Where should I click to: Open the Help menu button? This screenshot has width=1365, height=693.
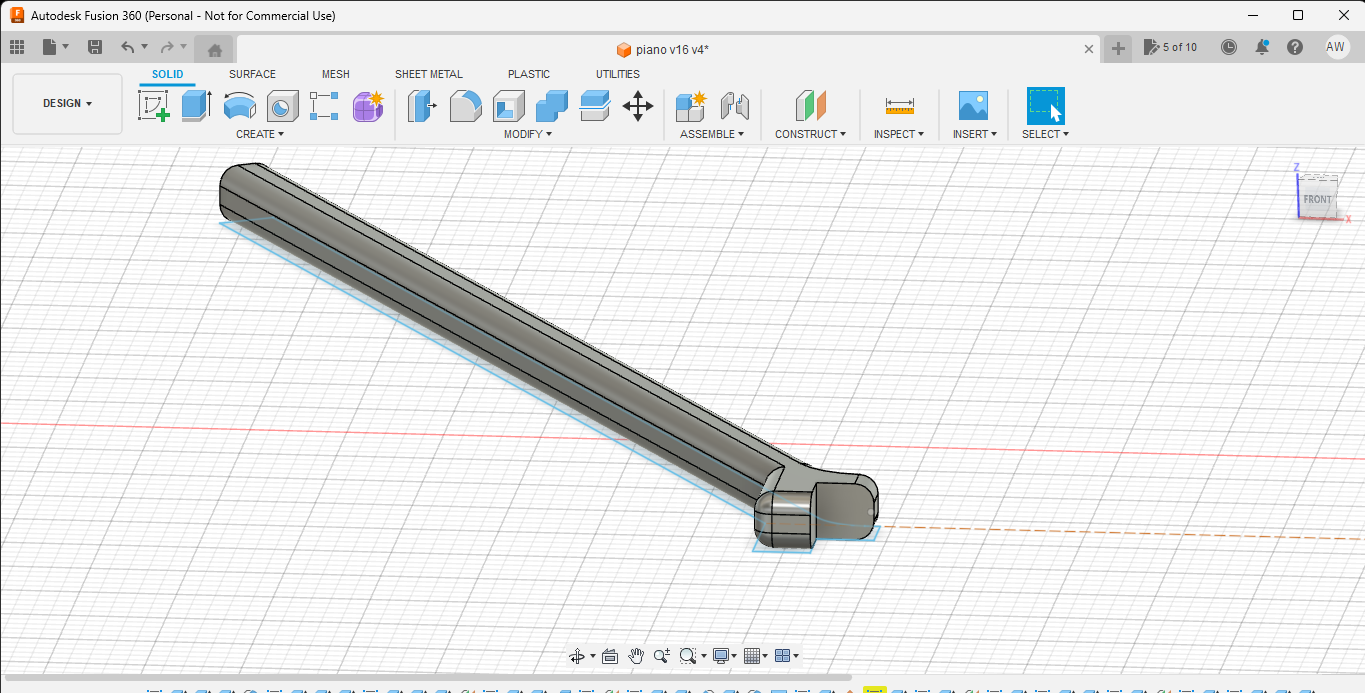1295,47
